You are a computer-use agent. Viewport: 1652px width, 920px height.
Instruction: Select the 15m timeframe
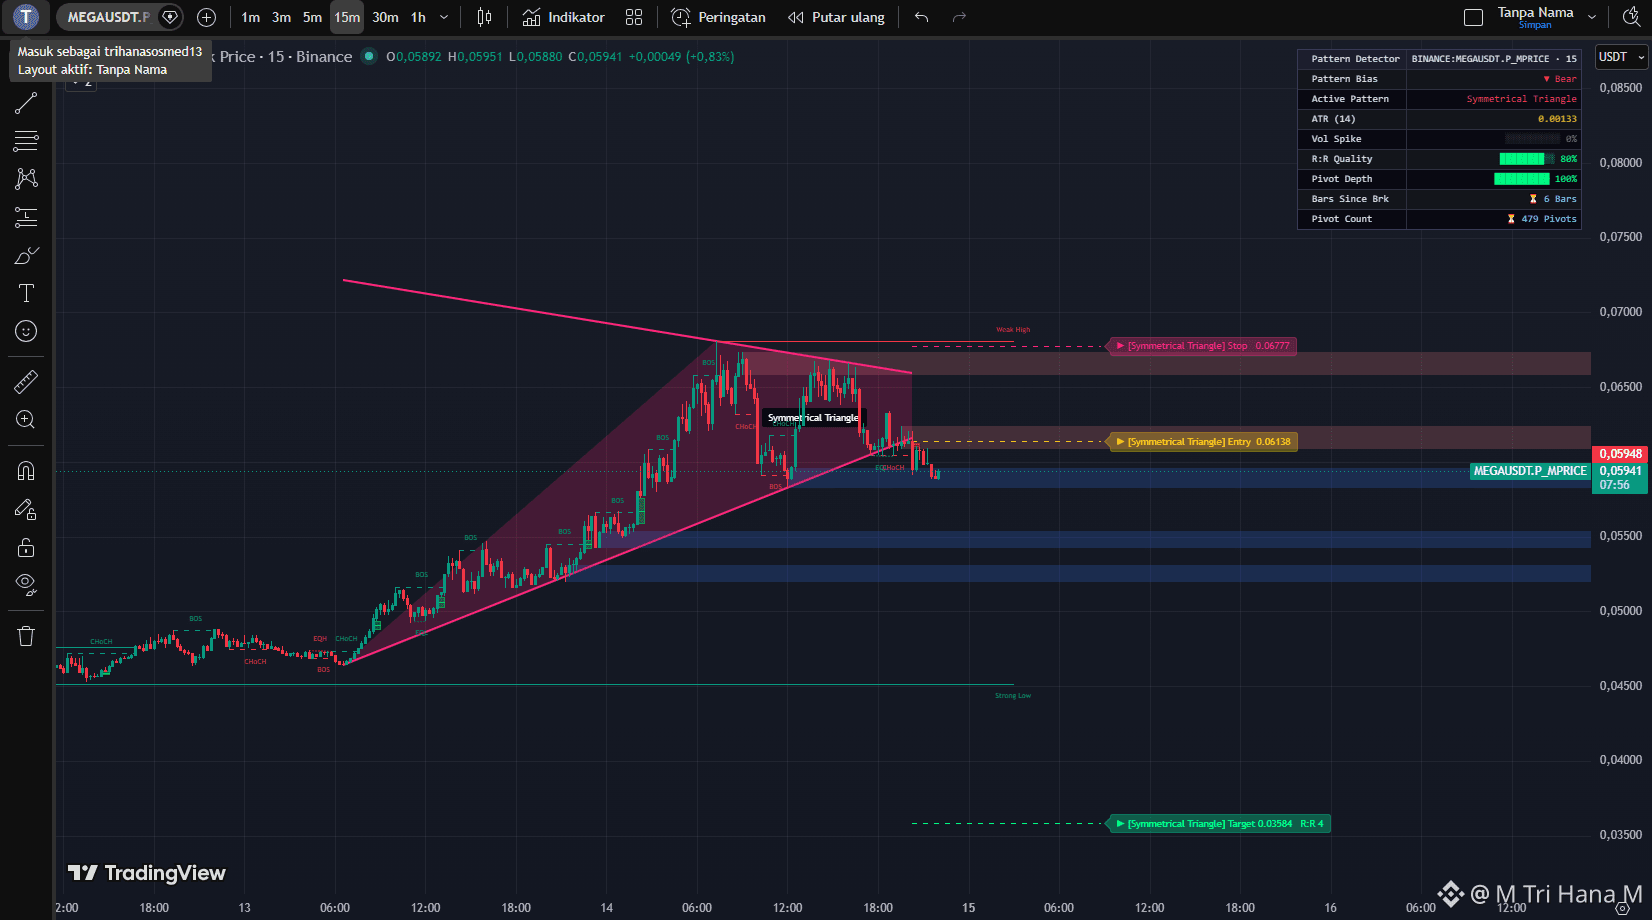(347, 17)
